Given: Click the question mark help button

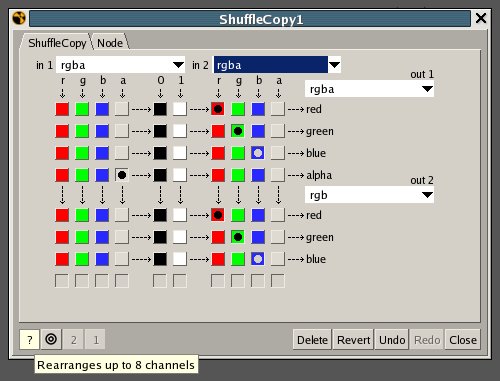Looking at the screenshot, I should [x=30, y=339].
